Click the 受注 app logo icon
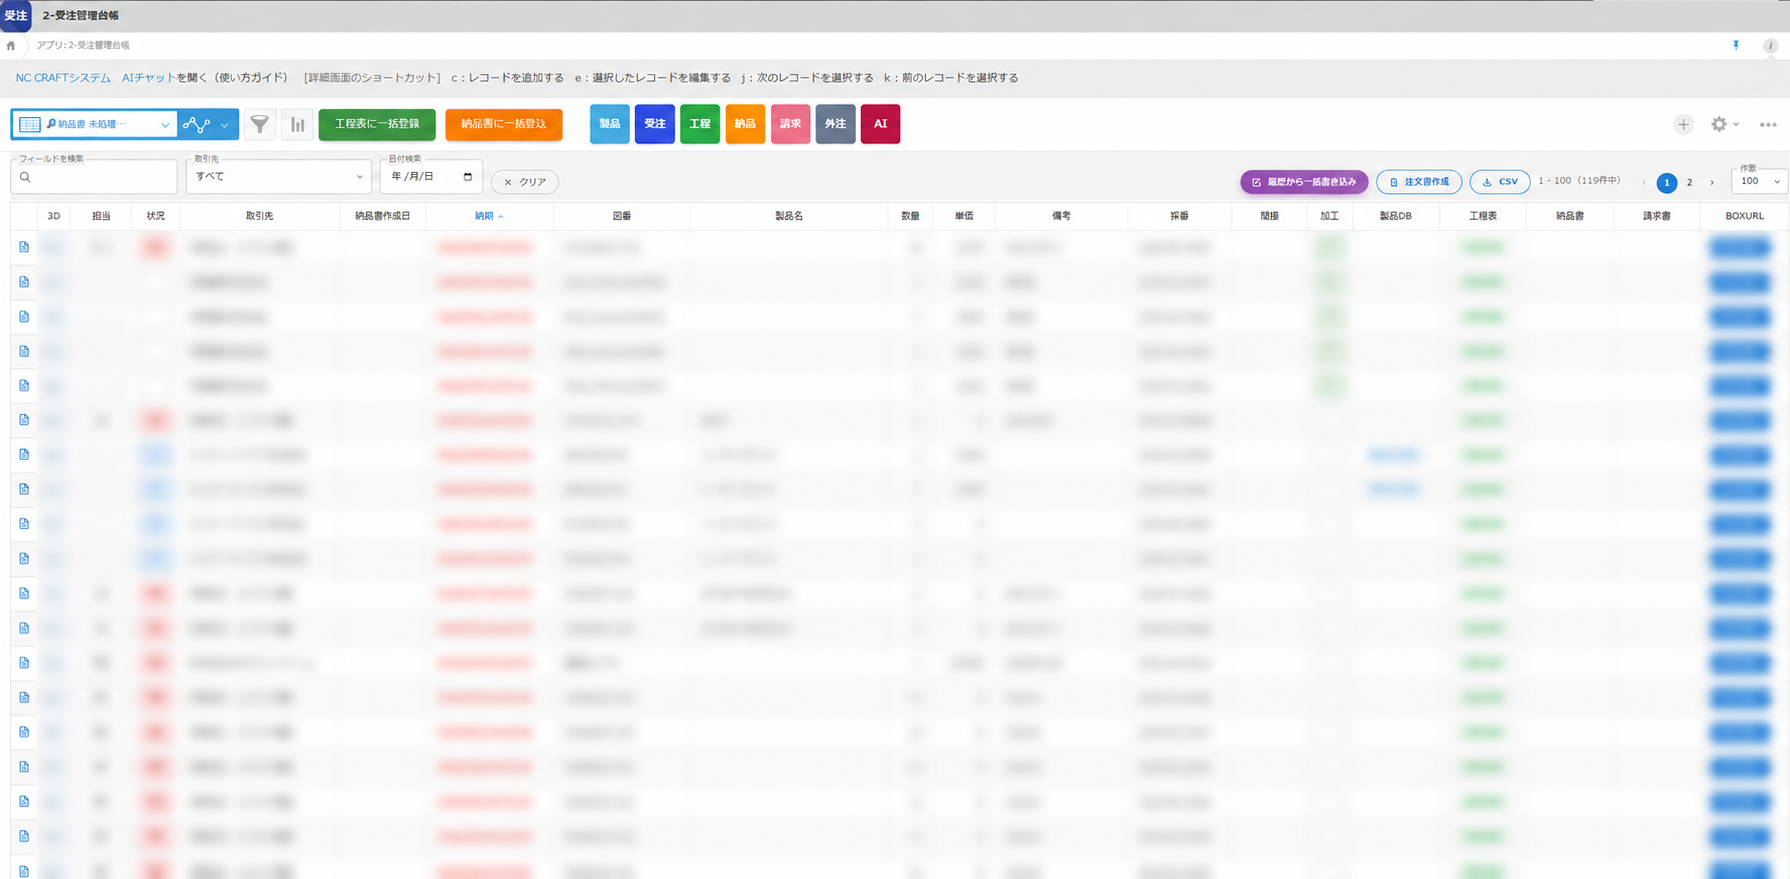Screen dimensions: 1790x879 (16, 15)
